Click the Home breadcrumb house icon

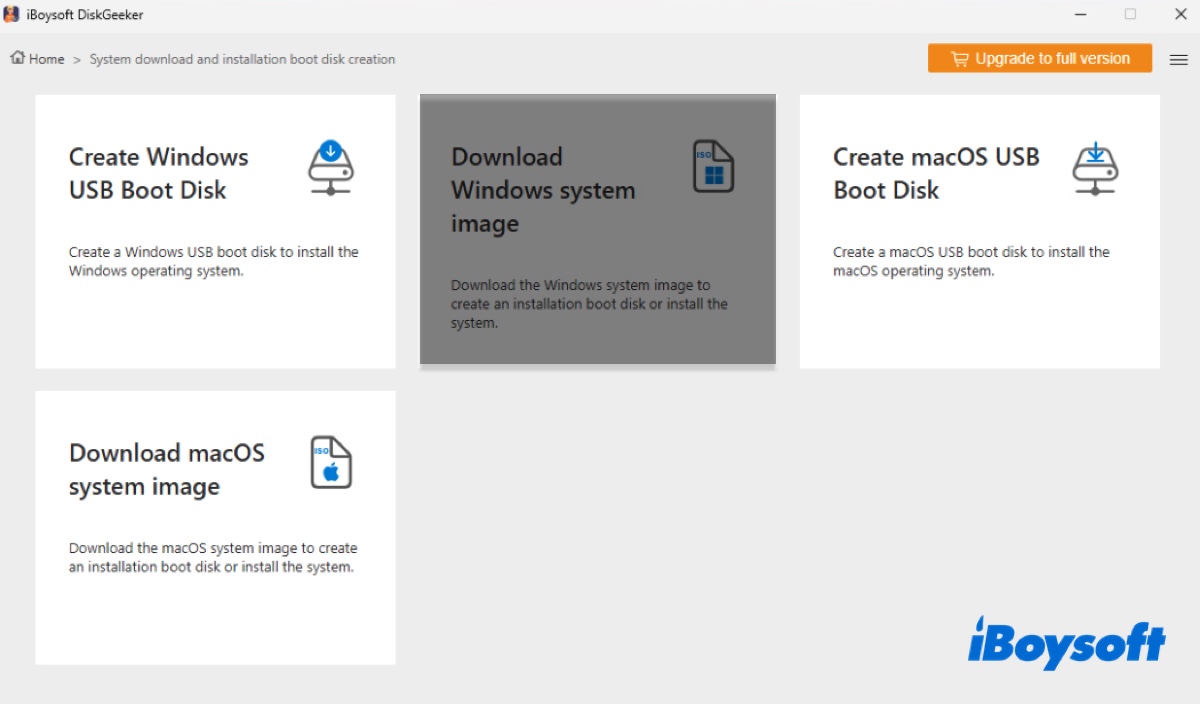click(16, 58)
